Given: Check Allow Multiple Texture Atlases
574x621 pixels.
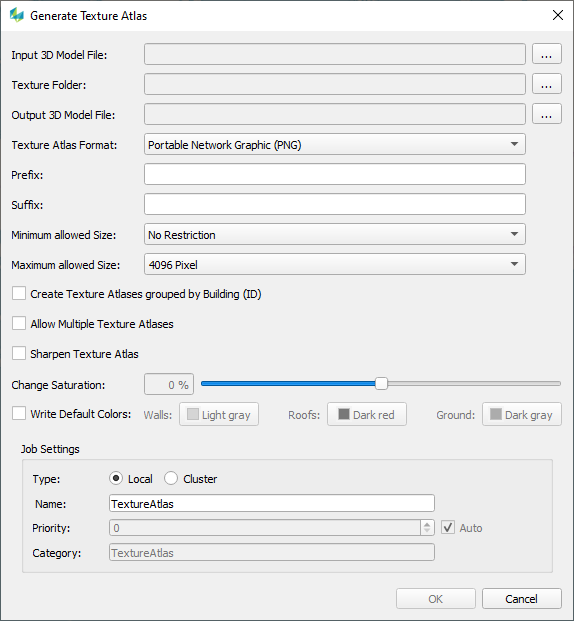Looking at the screenshot, I should coord(19,324).
